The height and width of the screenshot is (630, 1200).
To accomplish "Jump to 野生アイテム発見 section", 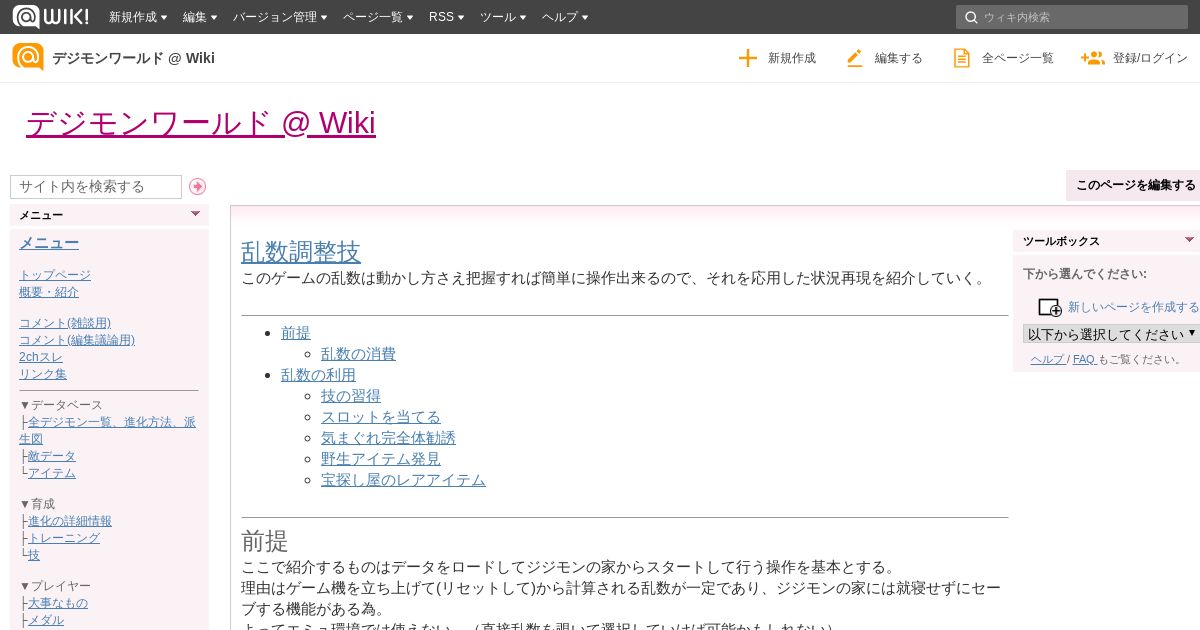I will click(381, 459).
